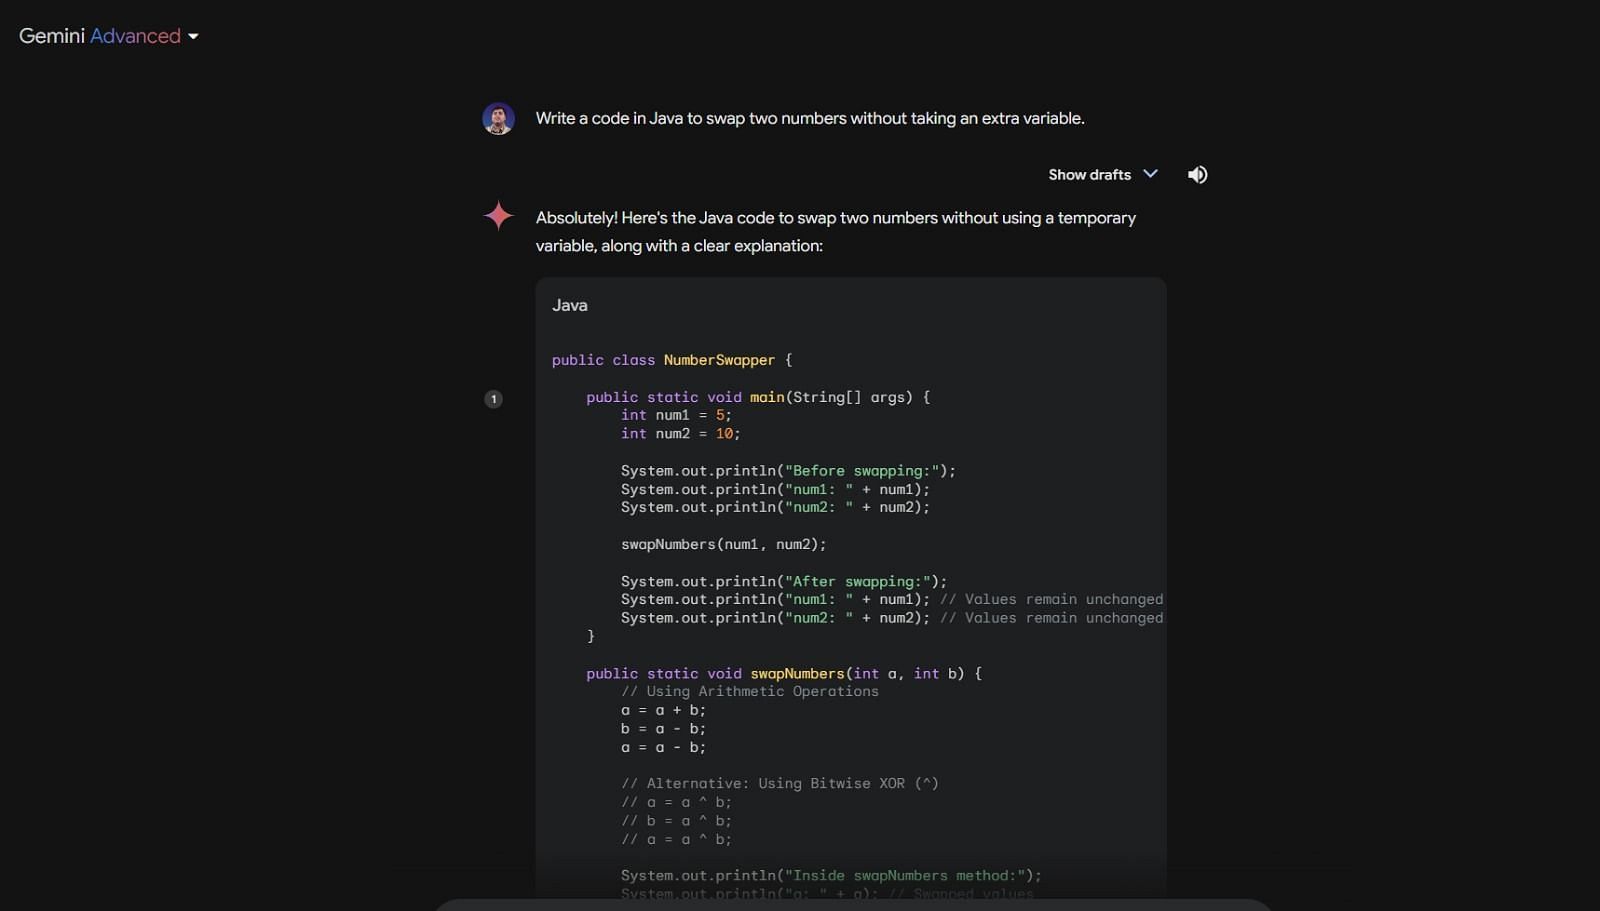Click the line 'int num2 = 10;'

[680, 434]
